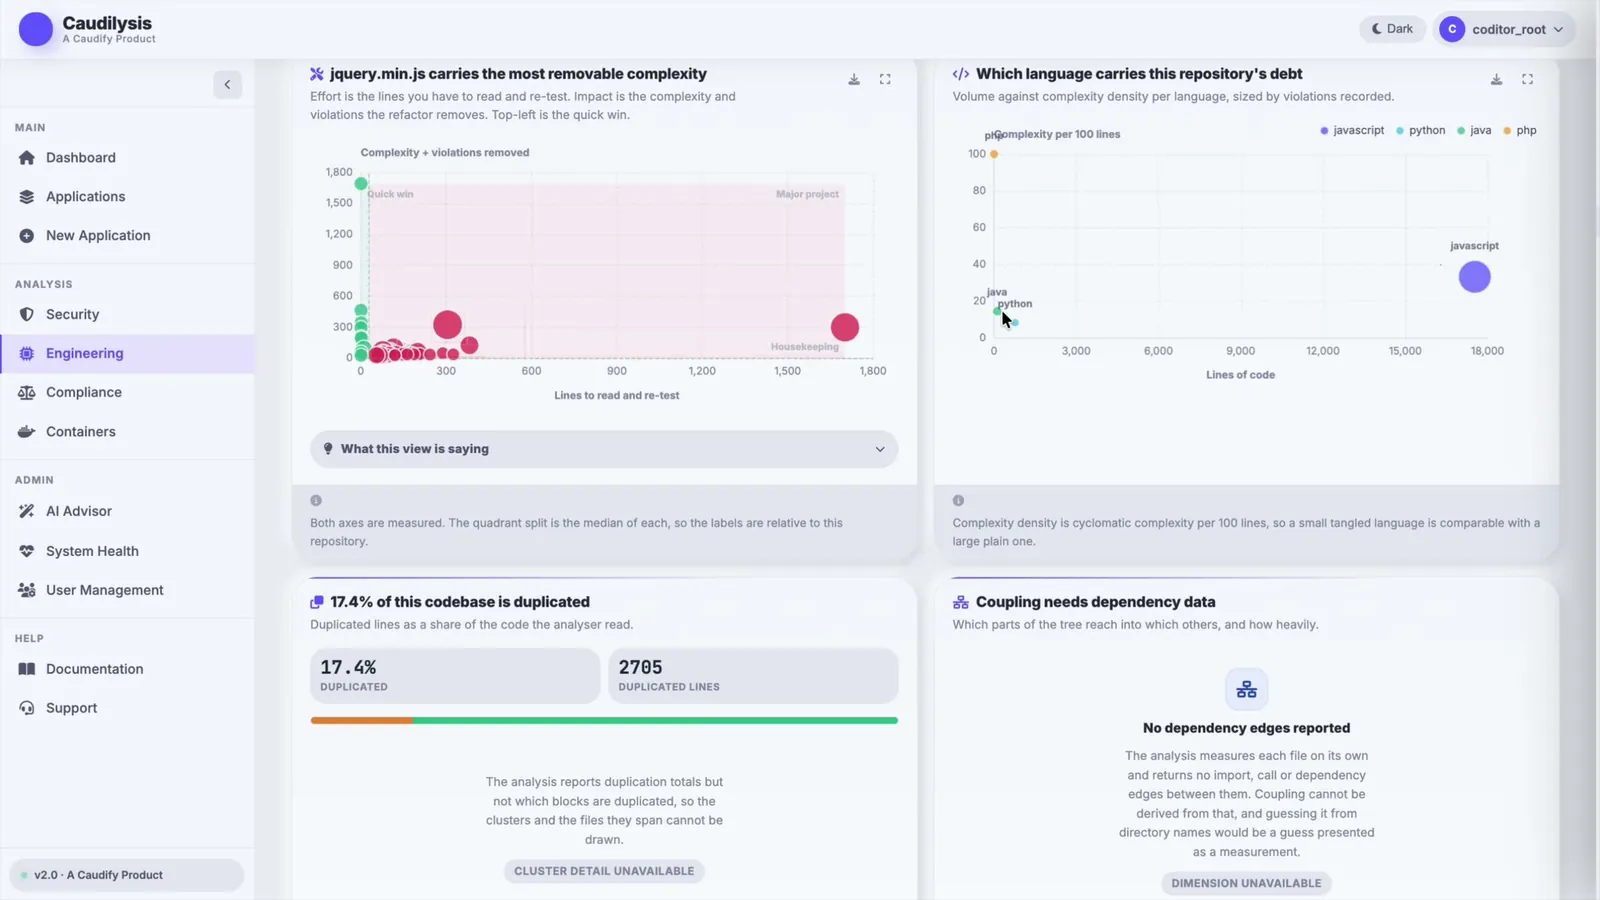
Task: Open the Containers section
Action: [127, 431]
